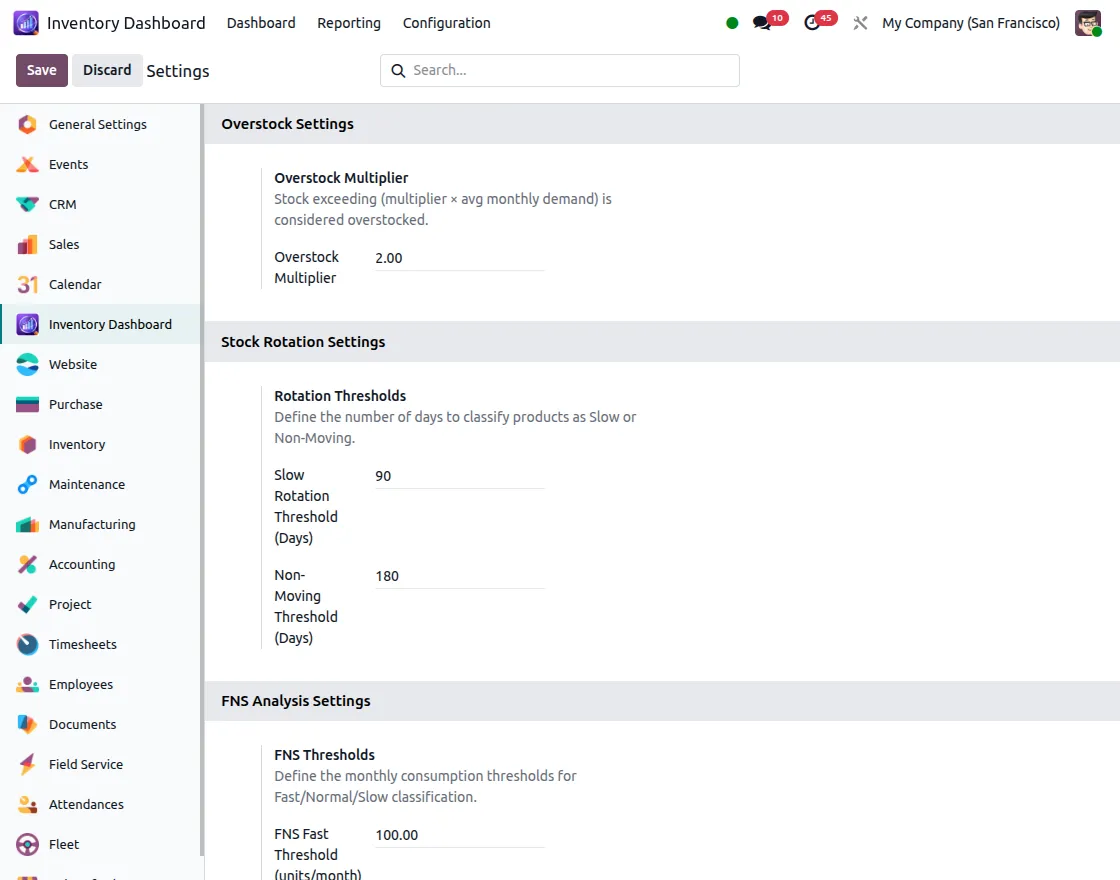This screenshot has width=1120, height=880.
Task: Click the developer tools wrench icon
Action: click(x=860, y=23)
